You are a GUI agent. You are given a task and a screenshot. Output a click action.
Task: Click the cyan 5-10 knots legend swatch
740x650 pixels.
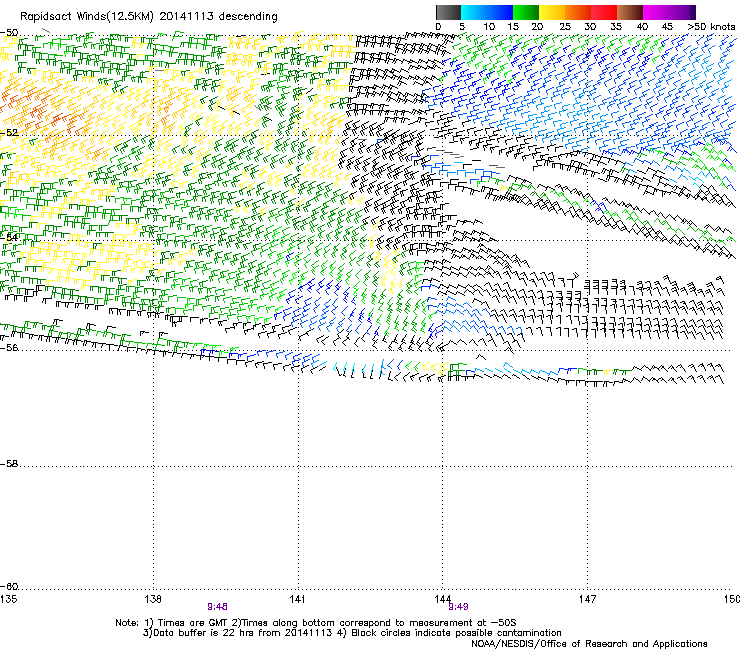pyautogui.click(x=474, y=12)
